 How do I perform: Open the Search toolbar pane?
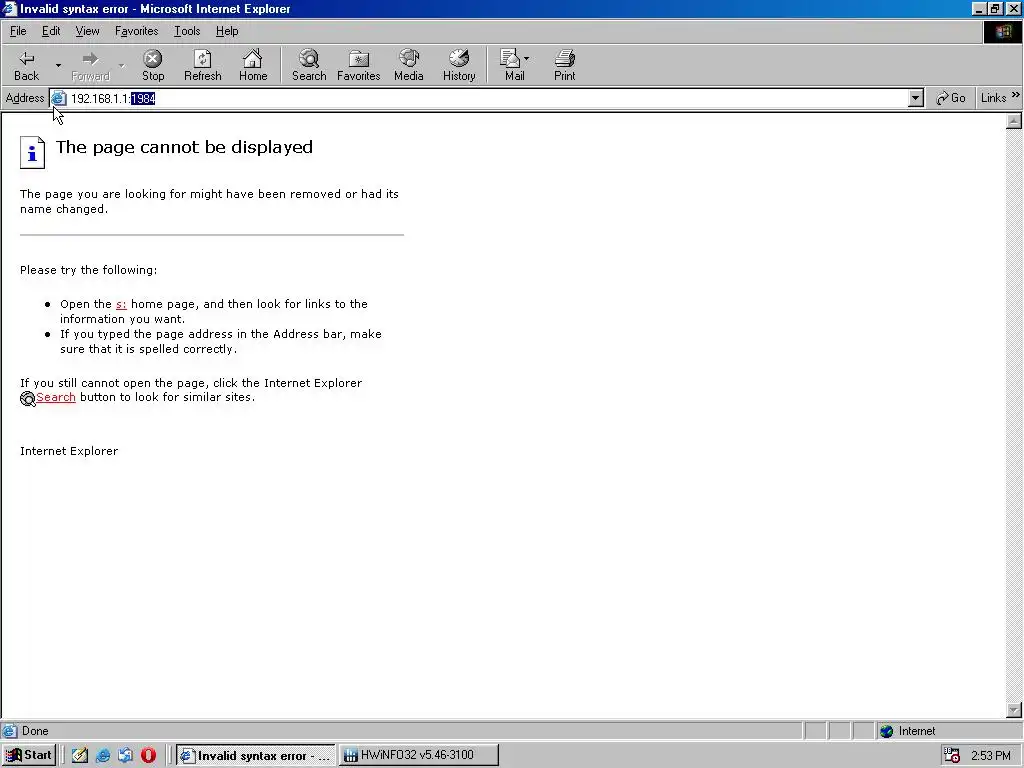click(309, 65)
